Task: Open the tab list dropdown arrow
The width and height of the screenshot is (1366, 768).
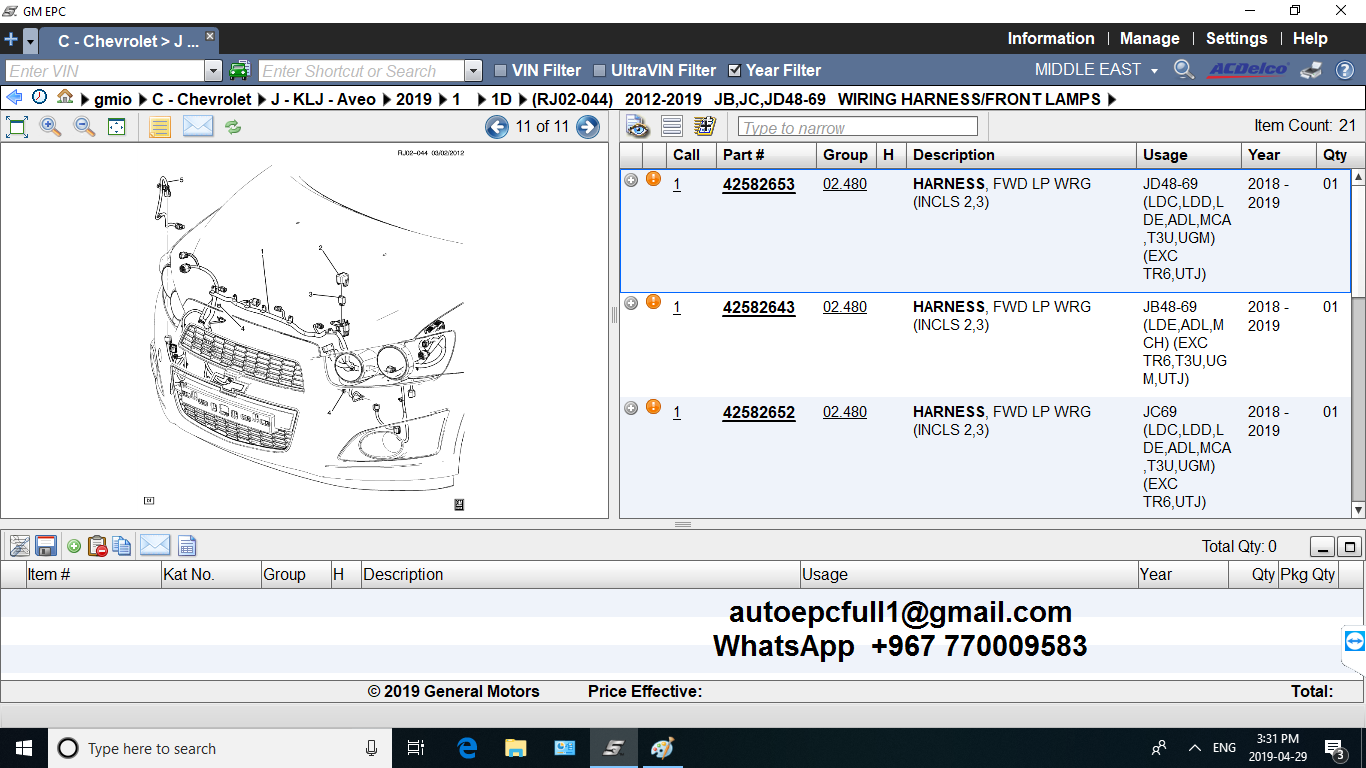Action: [x=31, y=41]
